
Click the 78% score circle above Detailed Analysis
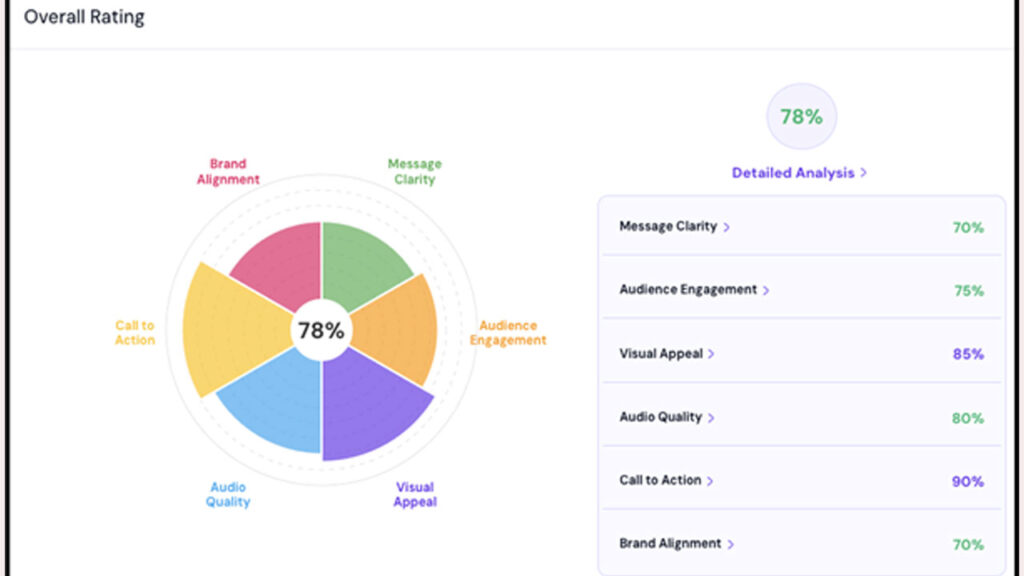(x=801, y=117)
